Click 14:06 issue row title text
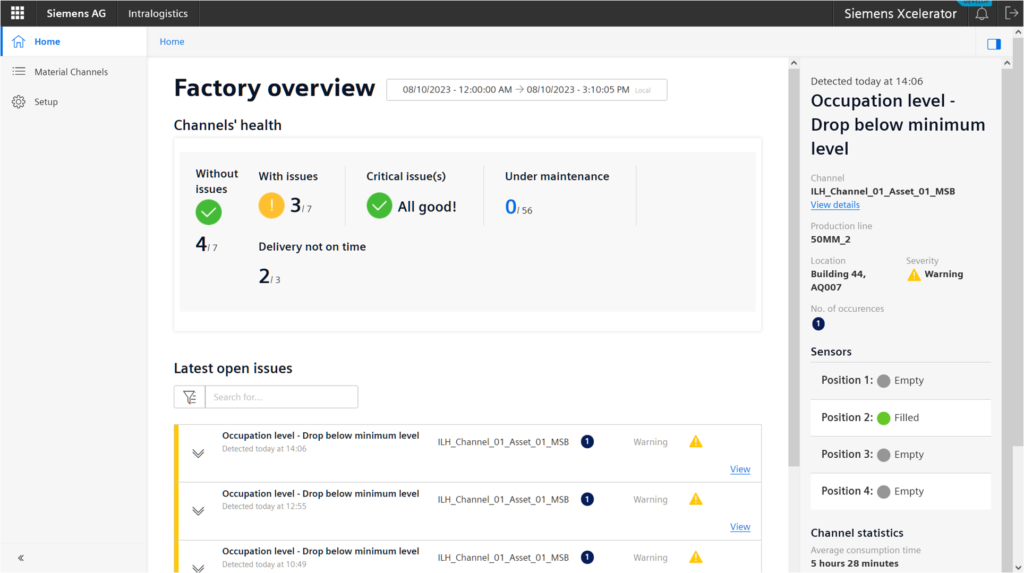 click(320, 435)
